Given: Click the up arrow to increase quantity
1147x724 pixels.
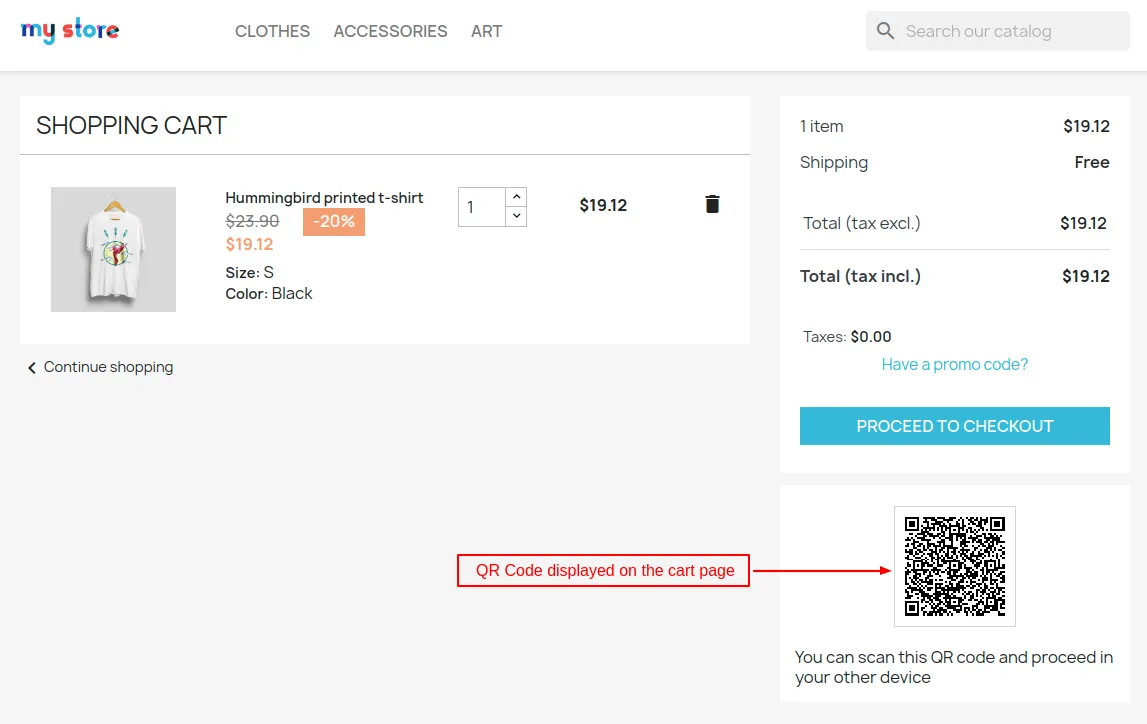Looking at the screenshot, I should pyautogui.click(x=516, y=195).
